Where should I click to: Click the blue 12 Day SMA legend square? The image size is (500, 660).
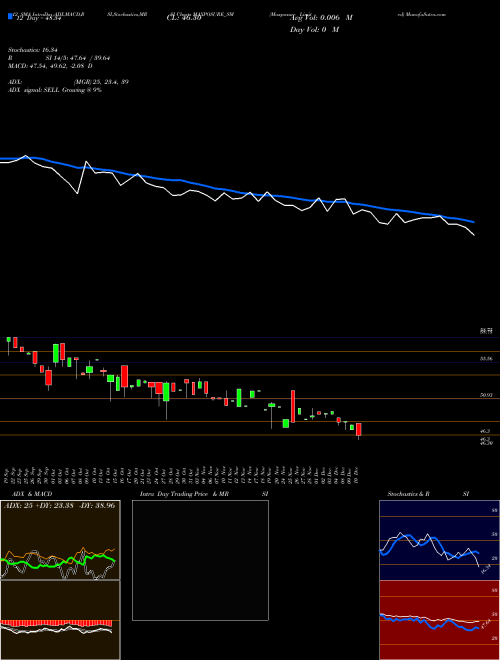point(10,17)
